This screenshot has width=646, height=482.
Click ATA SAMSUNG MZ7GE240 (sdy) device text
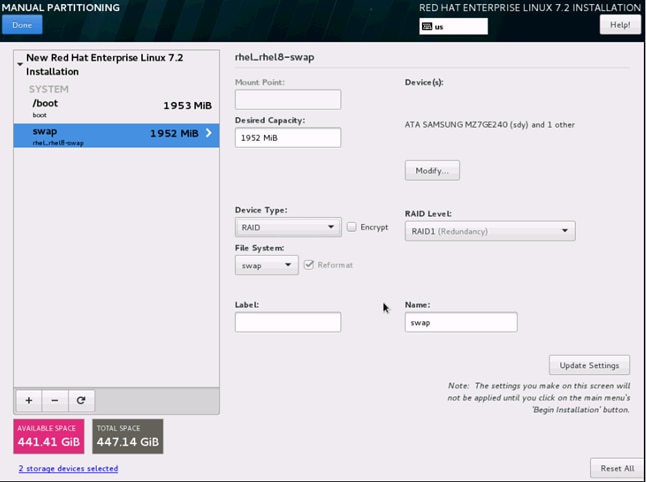tap(466, 124)
